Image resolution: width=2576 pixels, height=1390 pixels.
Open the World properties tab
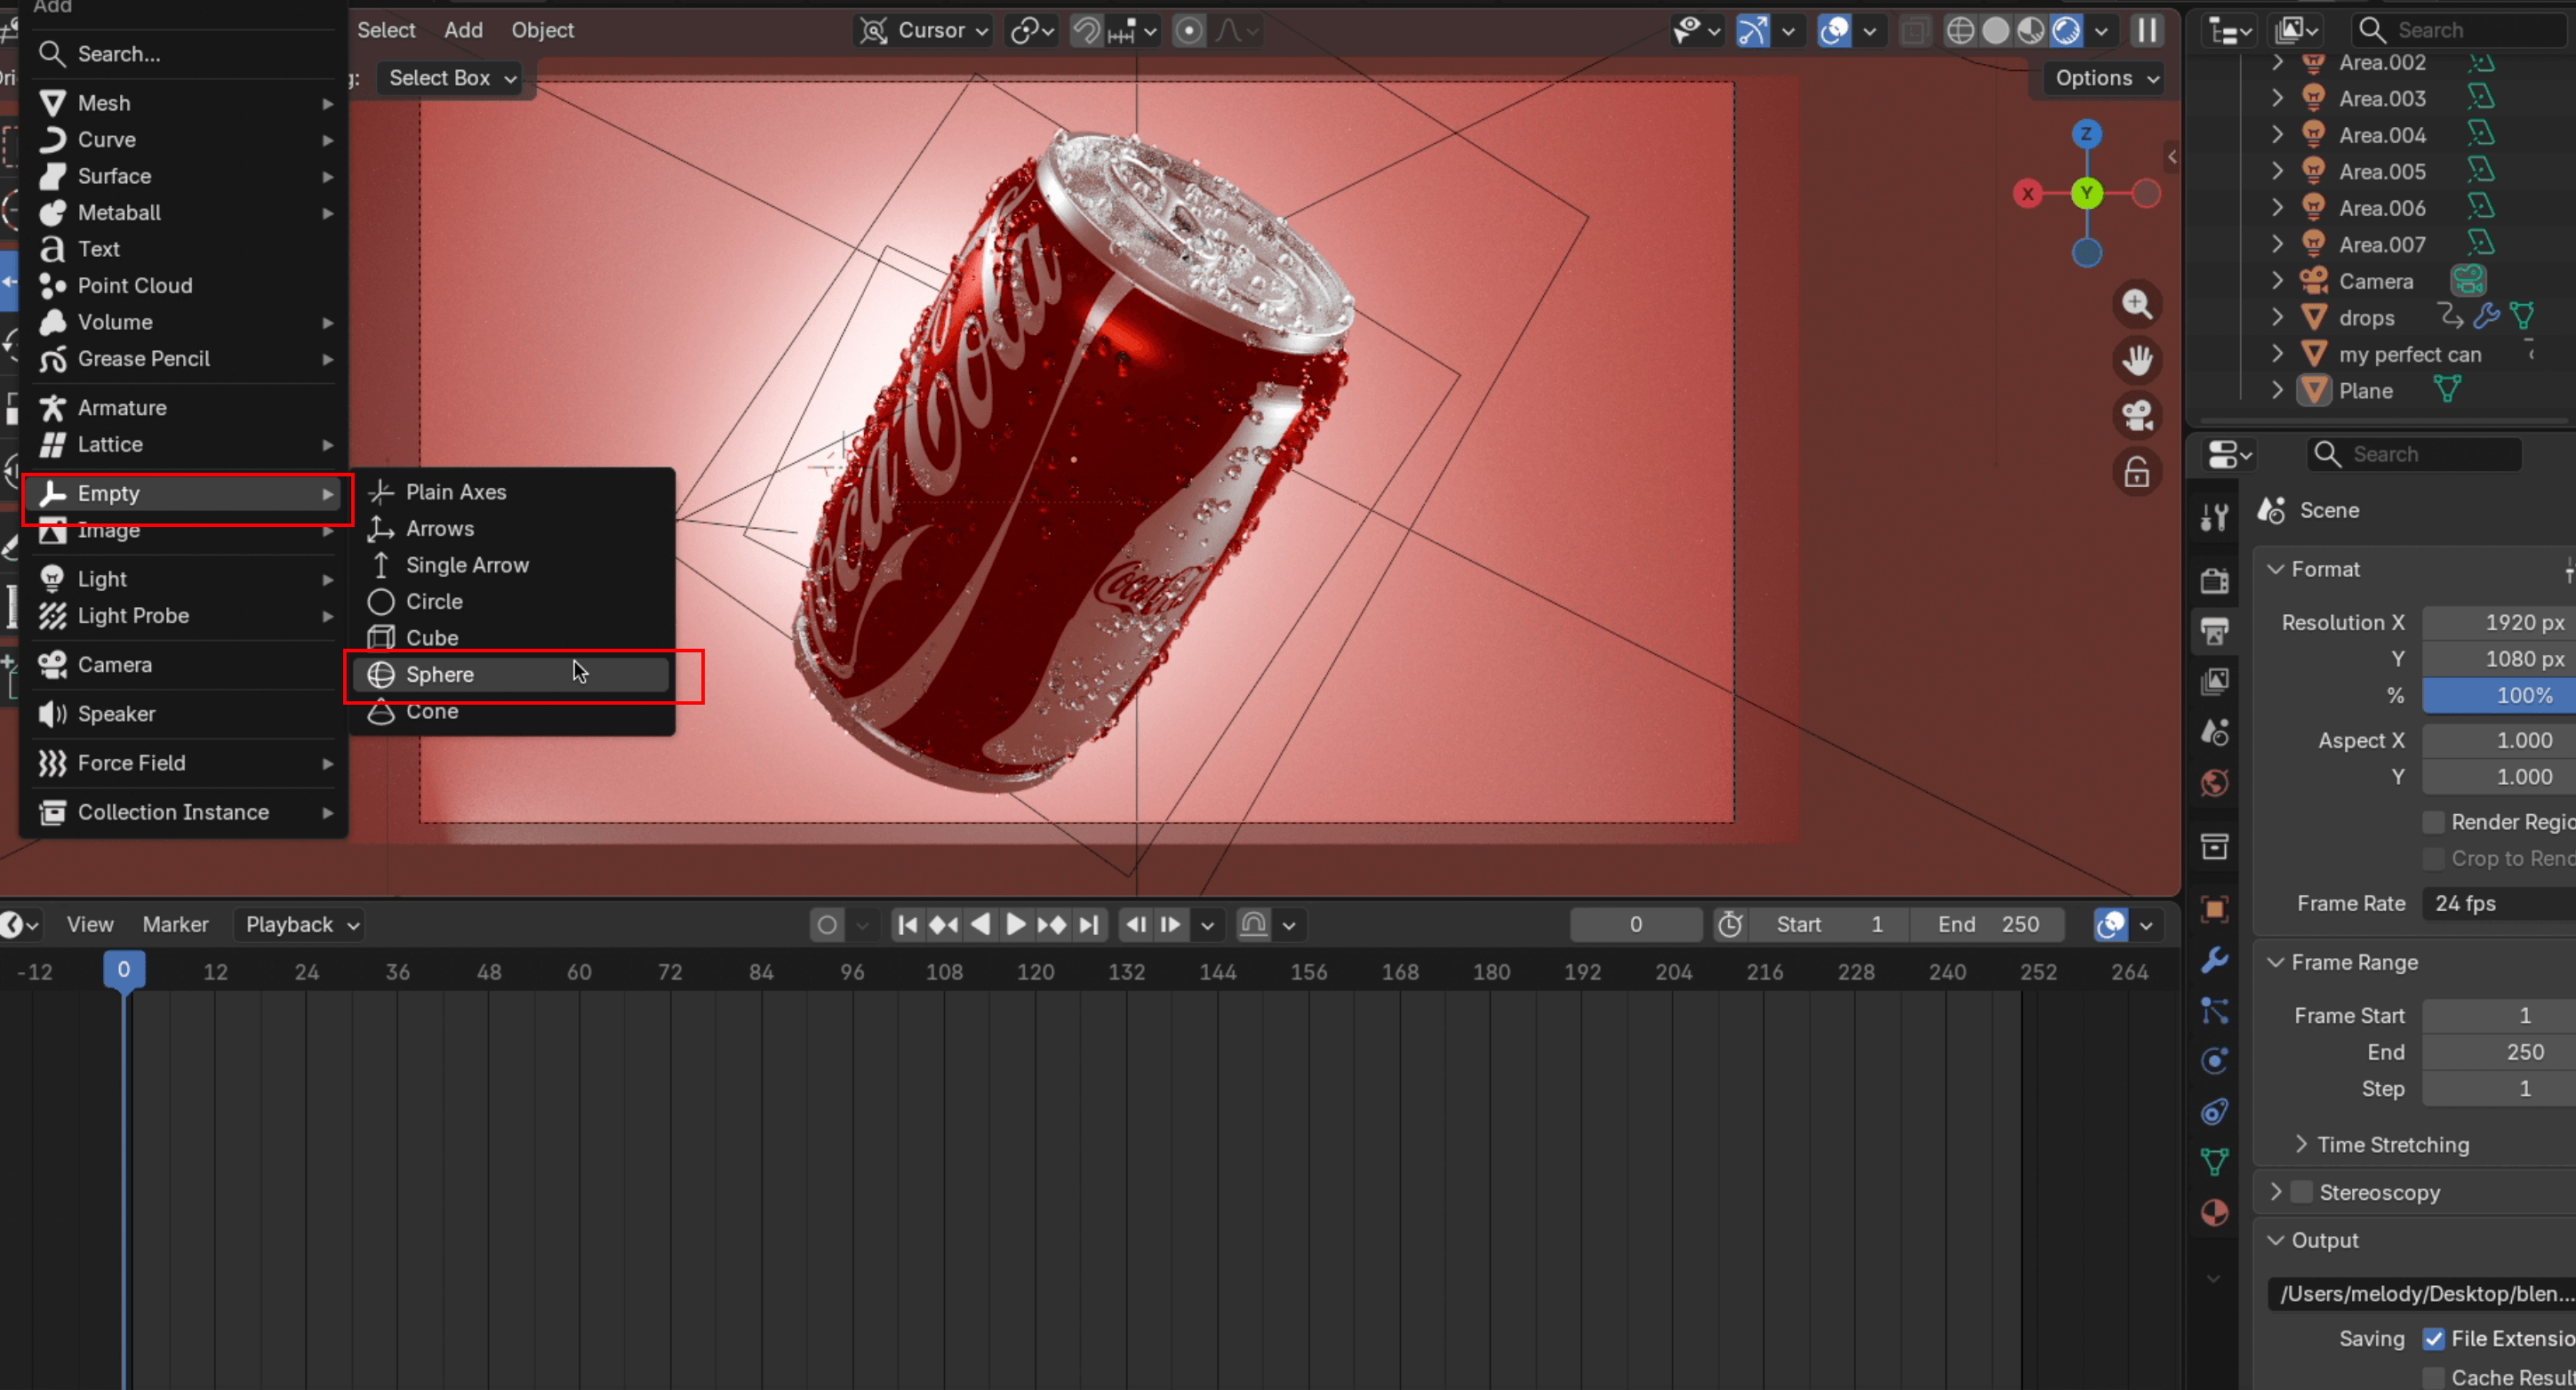point(2214,783)
